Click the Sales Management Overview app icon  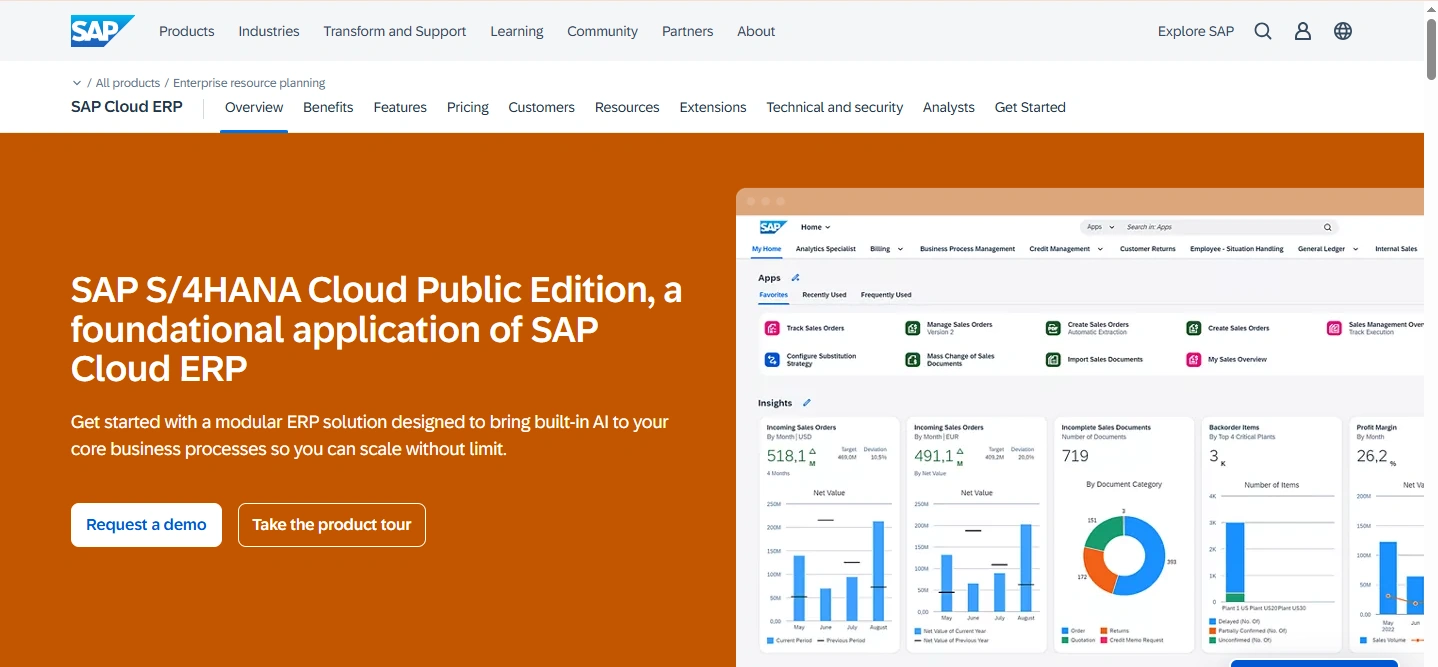1334,328
